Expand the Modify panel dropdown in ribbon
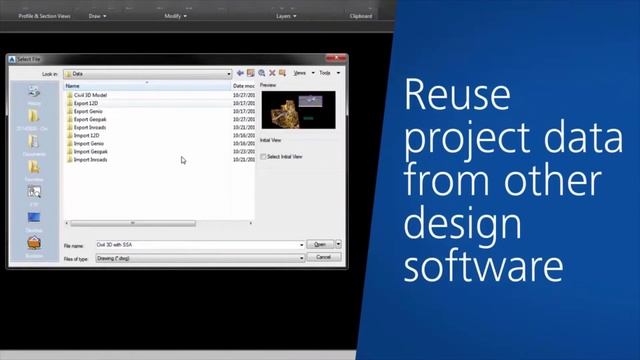The image size is (640, 360). 176,16
